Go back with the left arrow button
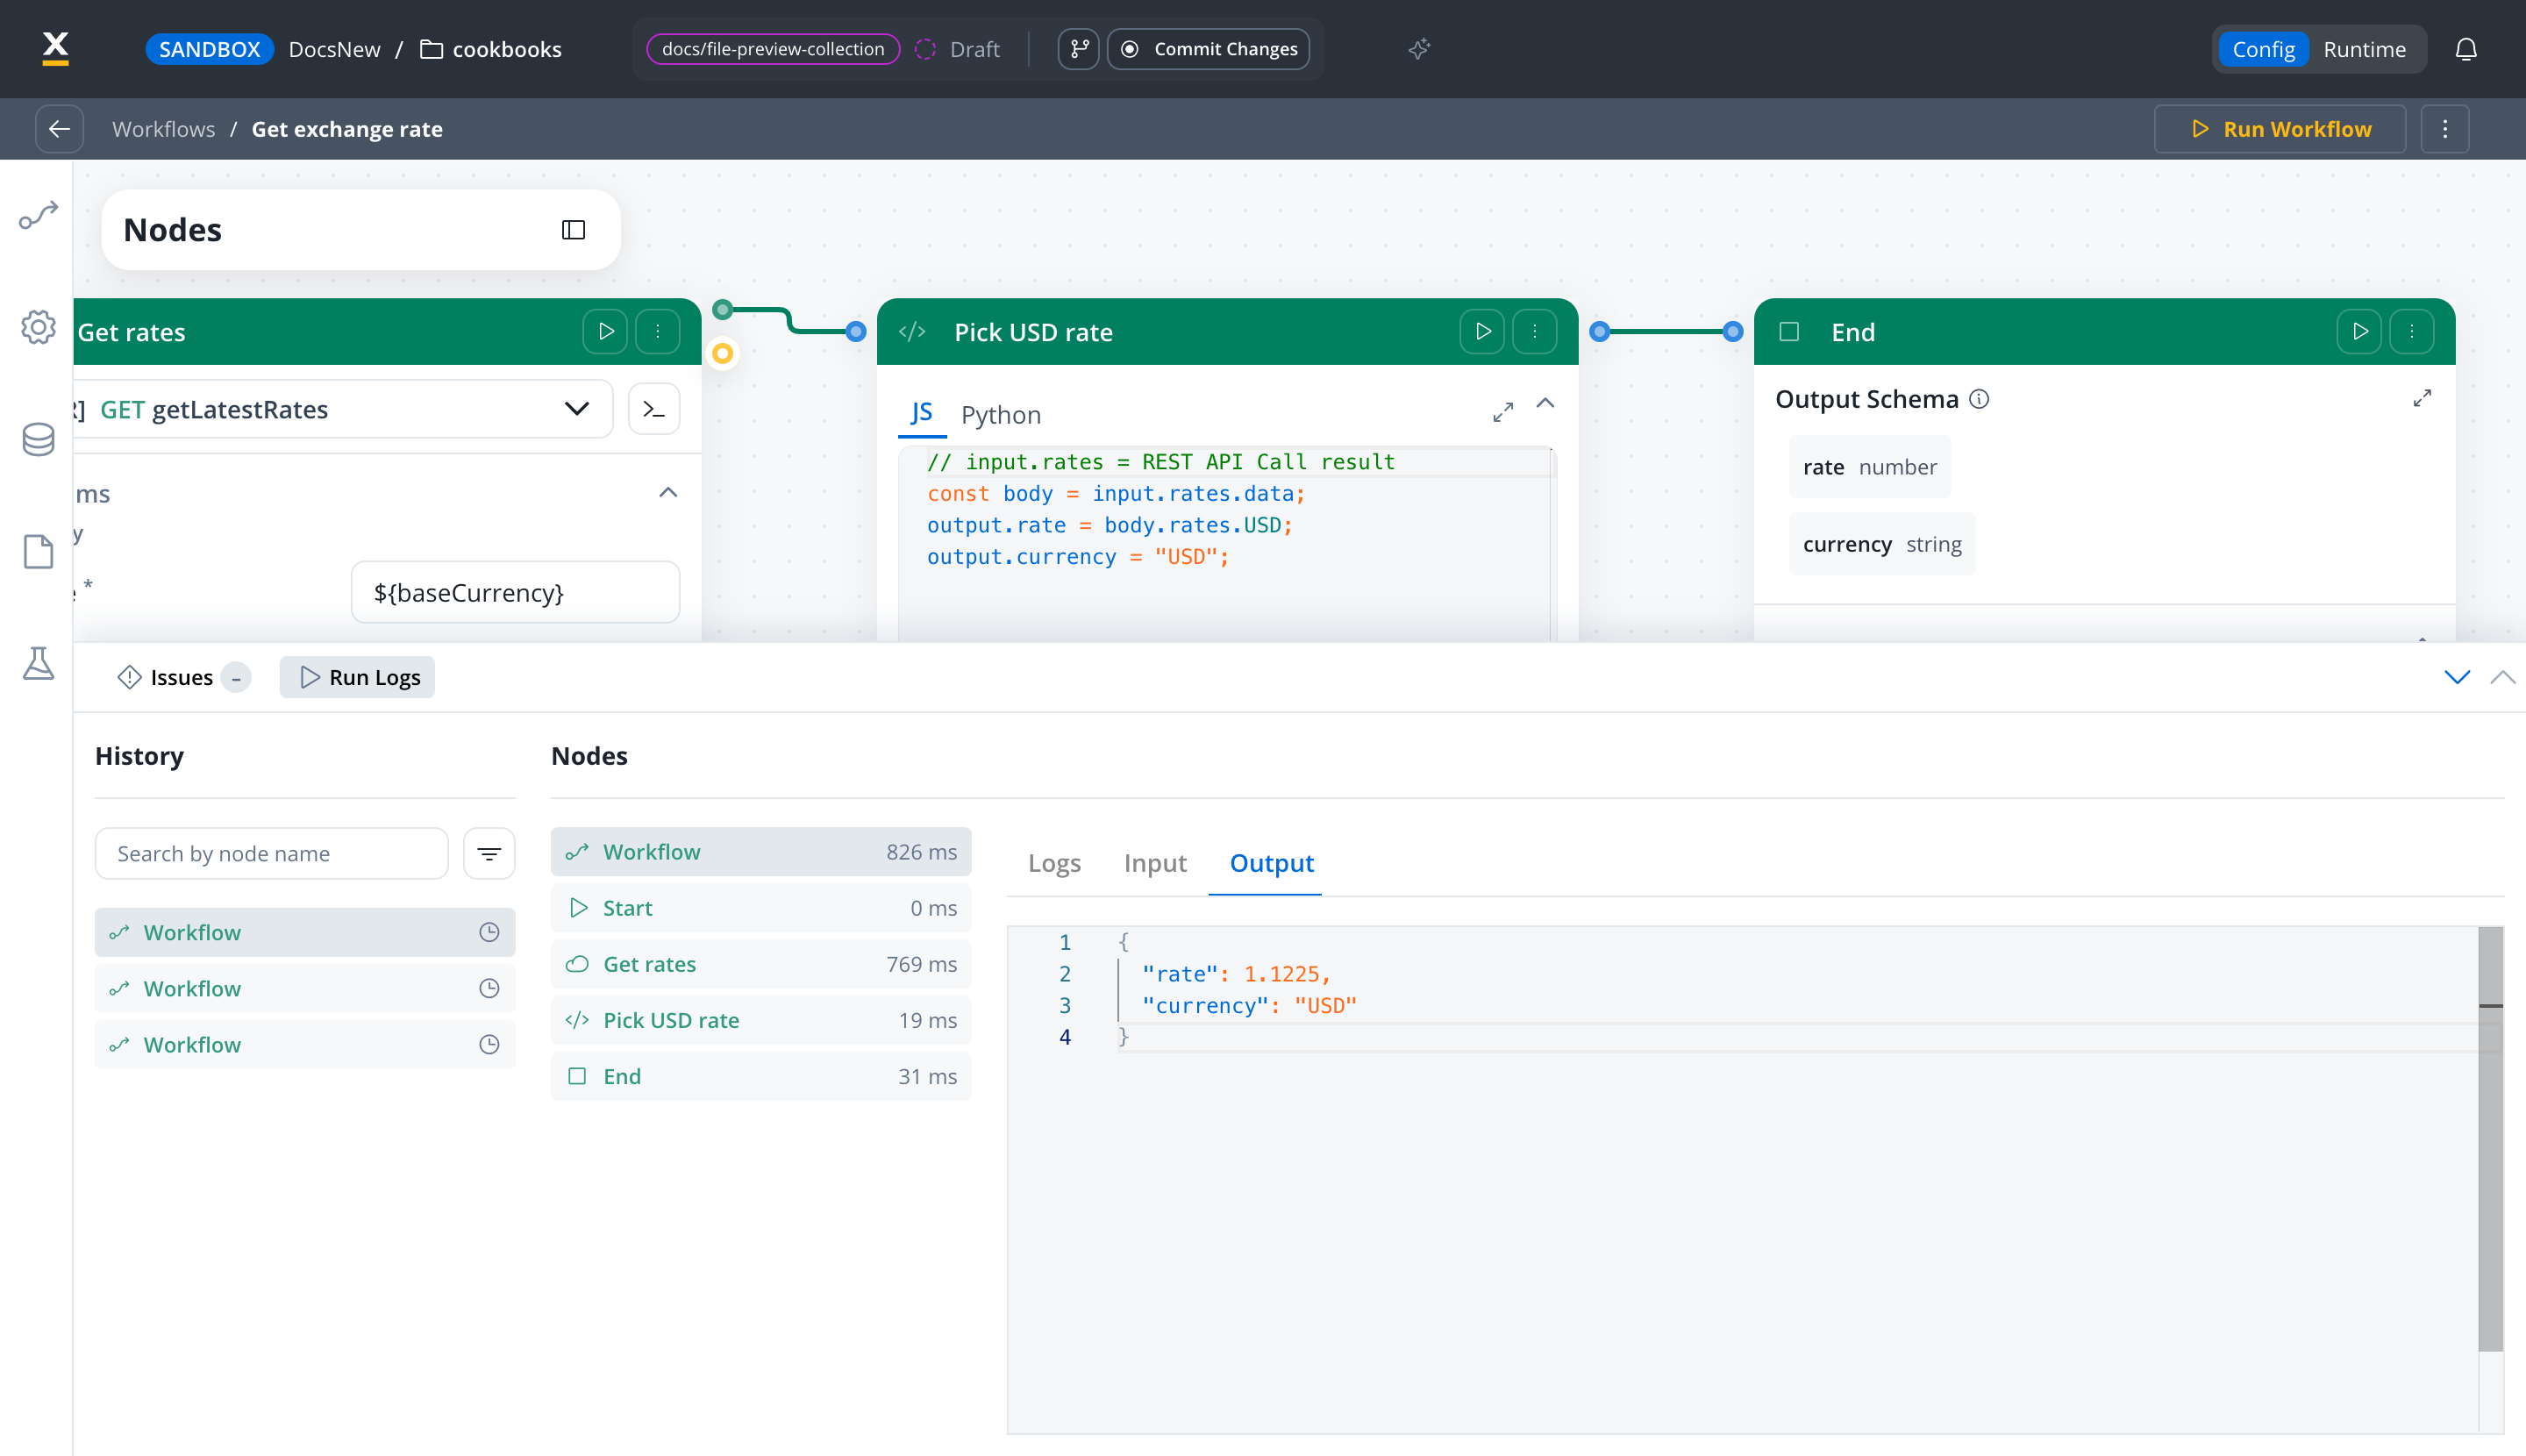The width and height of the screenshot is (2526, 1456). pos(59,129)
